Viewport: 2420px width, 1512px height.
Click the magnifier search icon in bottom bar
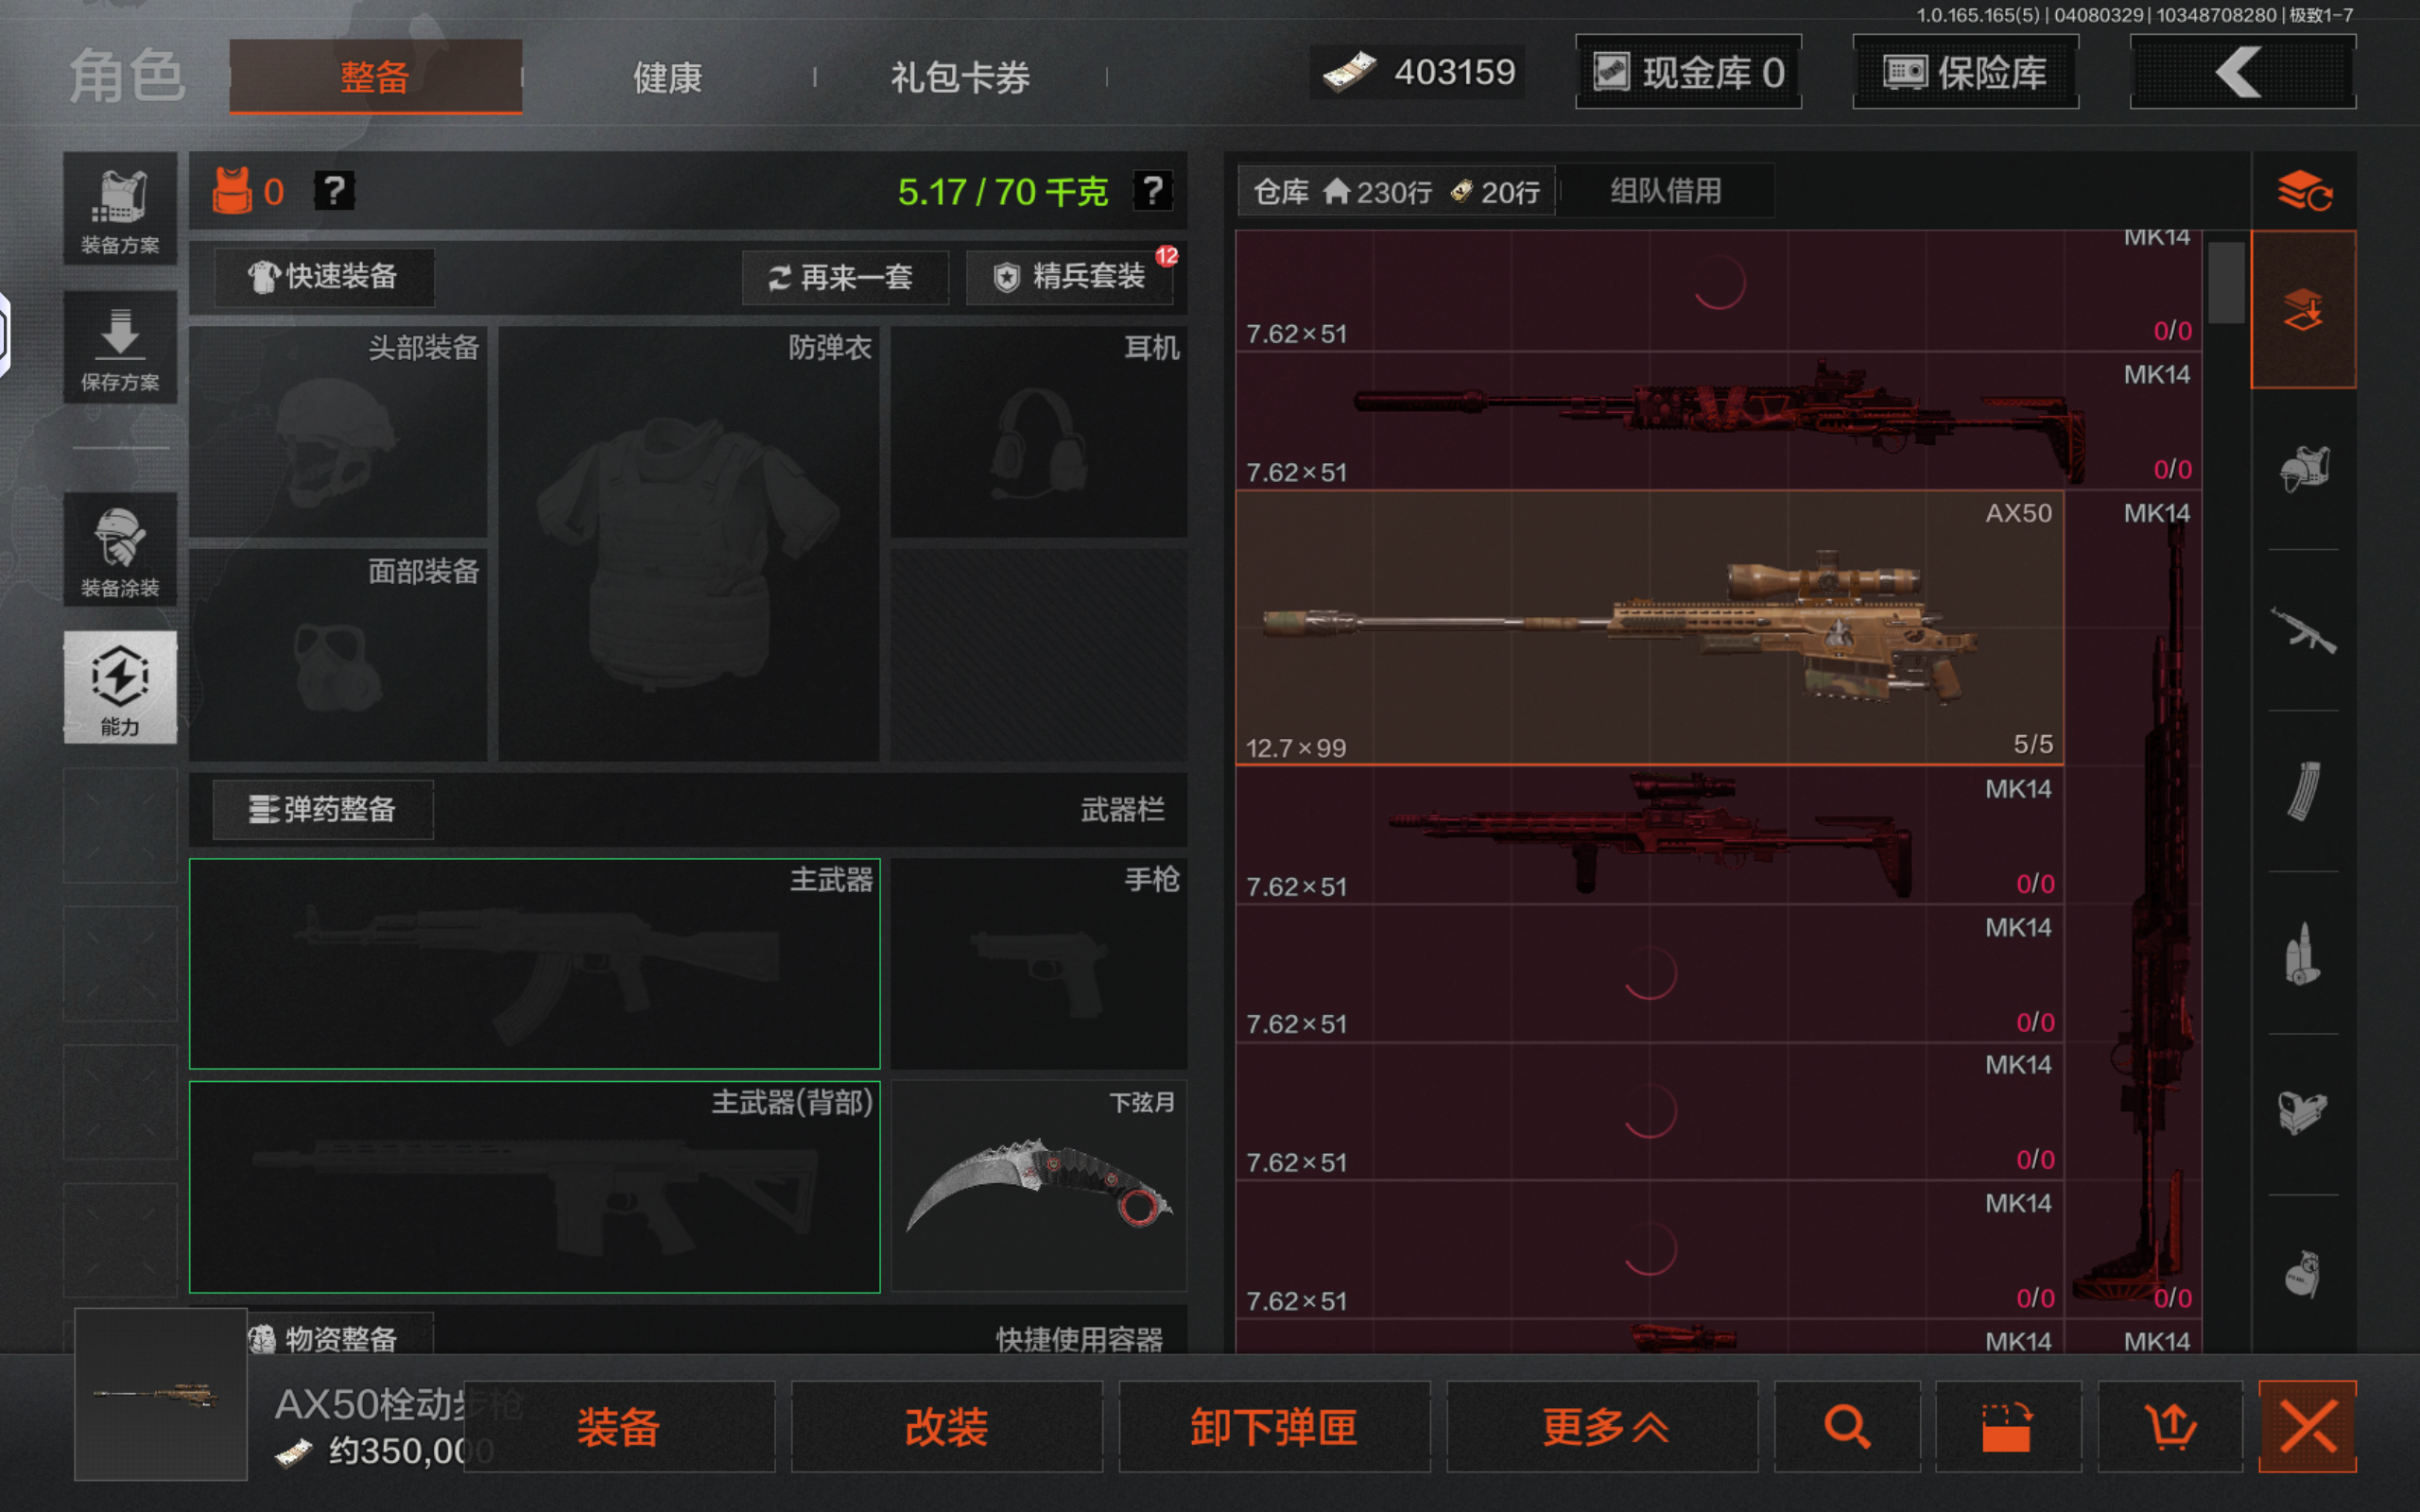click(x=1846, y=1426)
